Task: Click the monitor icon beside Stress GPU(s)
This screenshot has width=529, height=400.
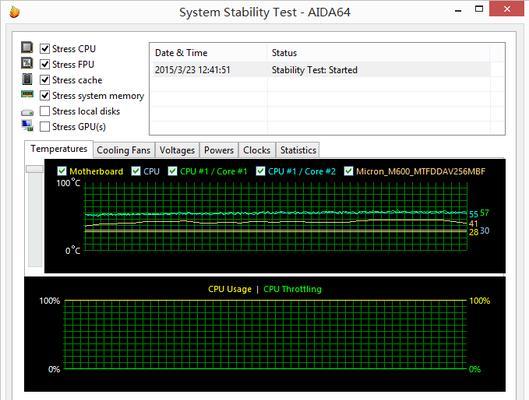Action: (27, 125)
